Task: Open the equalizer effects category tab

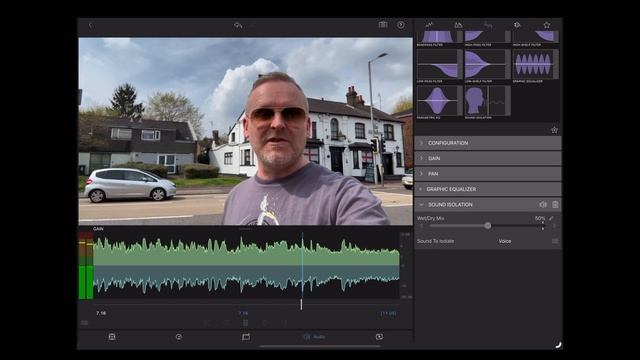Action: (x=429, y=25)
